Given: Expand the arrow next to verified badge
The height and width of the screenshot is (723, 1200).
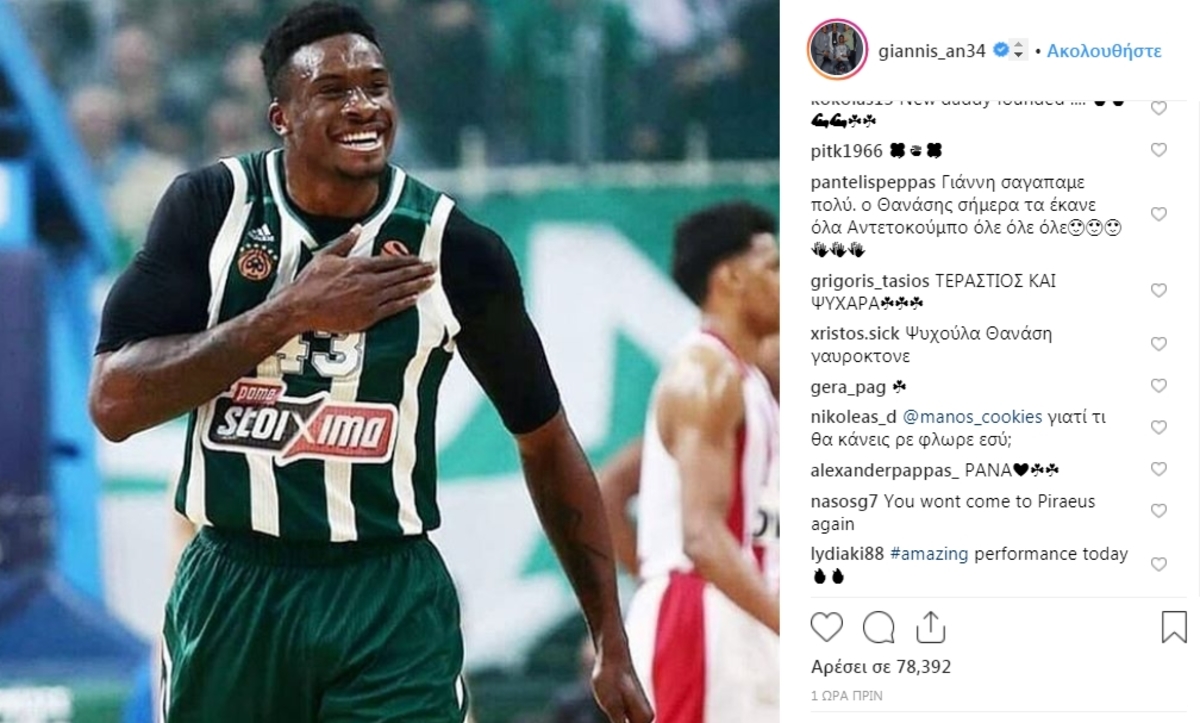Looking at the screenshot, I should [x=1019, y=50].
